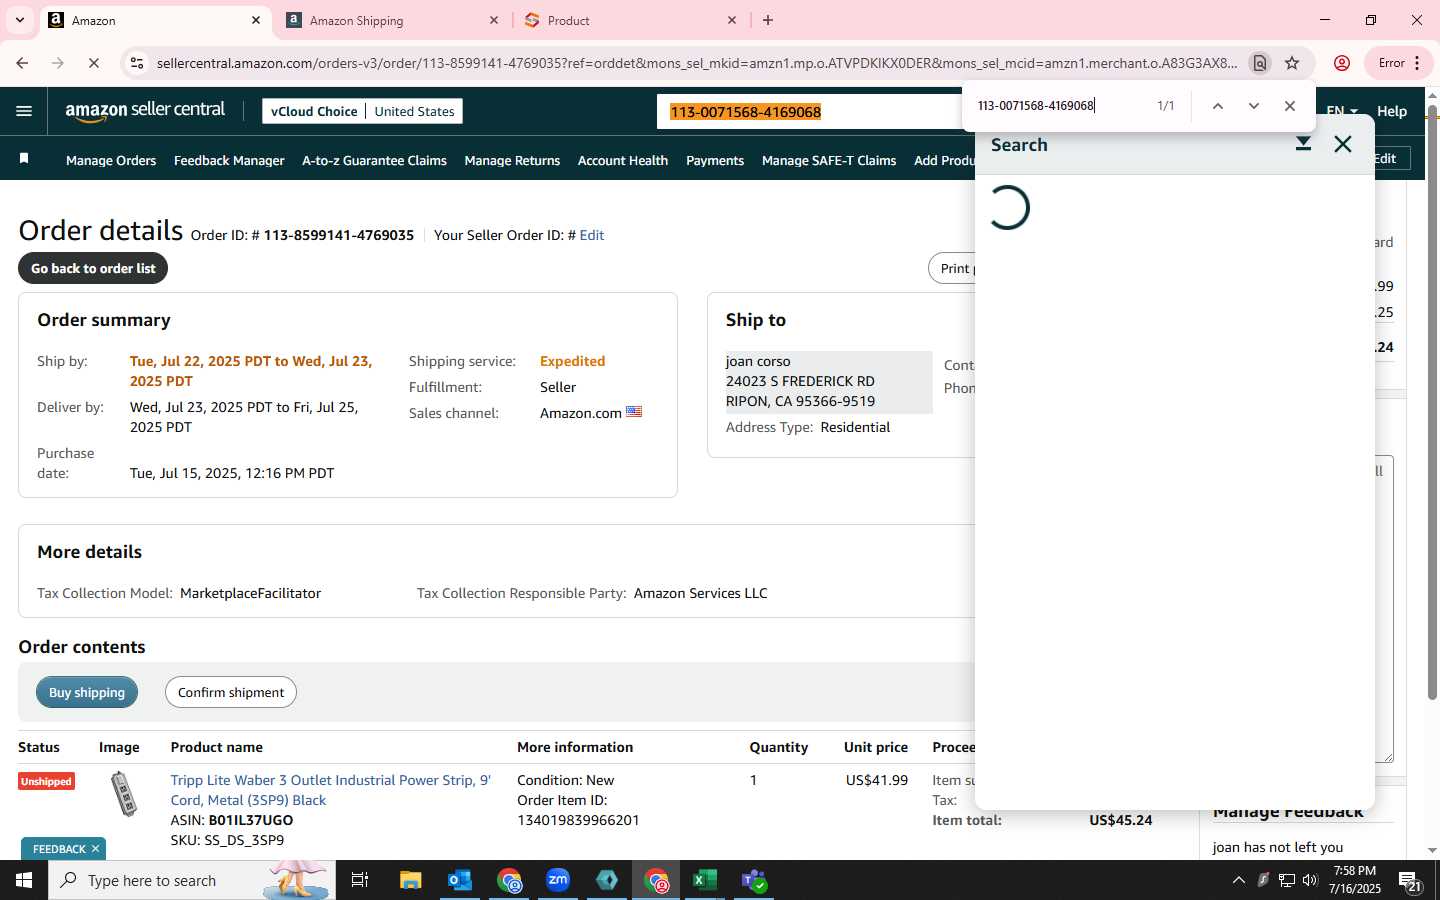Edit the Seller Order ID
The height and width of the screenshot is (900, 1440).
(592, 235)
